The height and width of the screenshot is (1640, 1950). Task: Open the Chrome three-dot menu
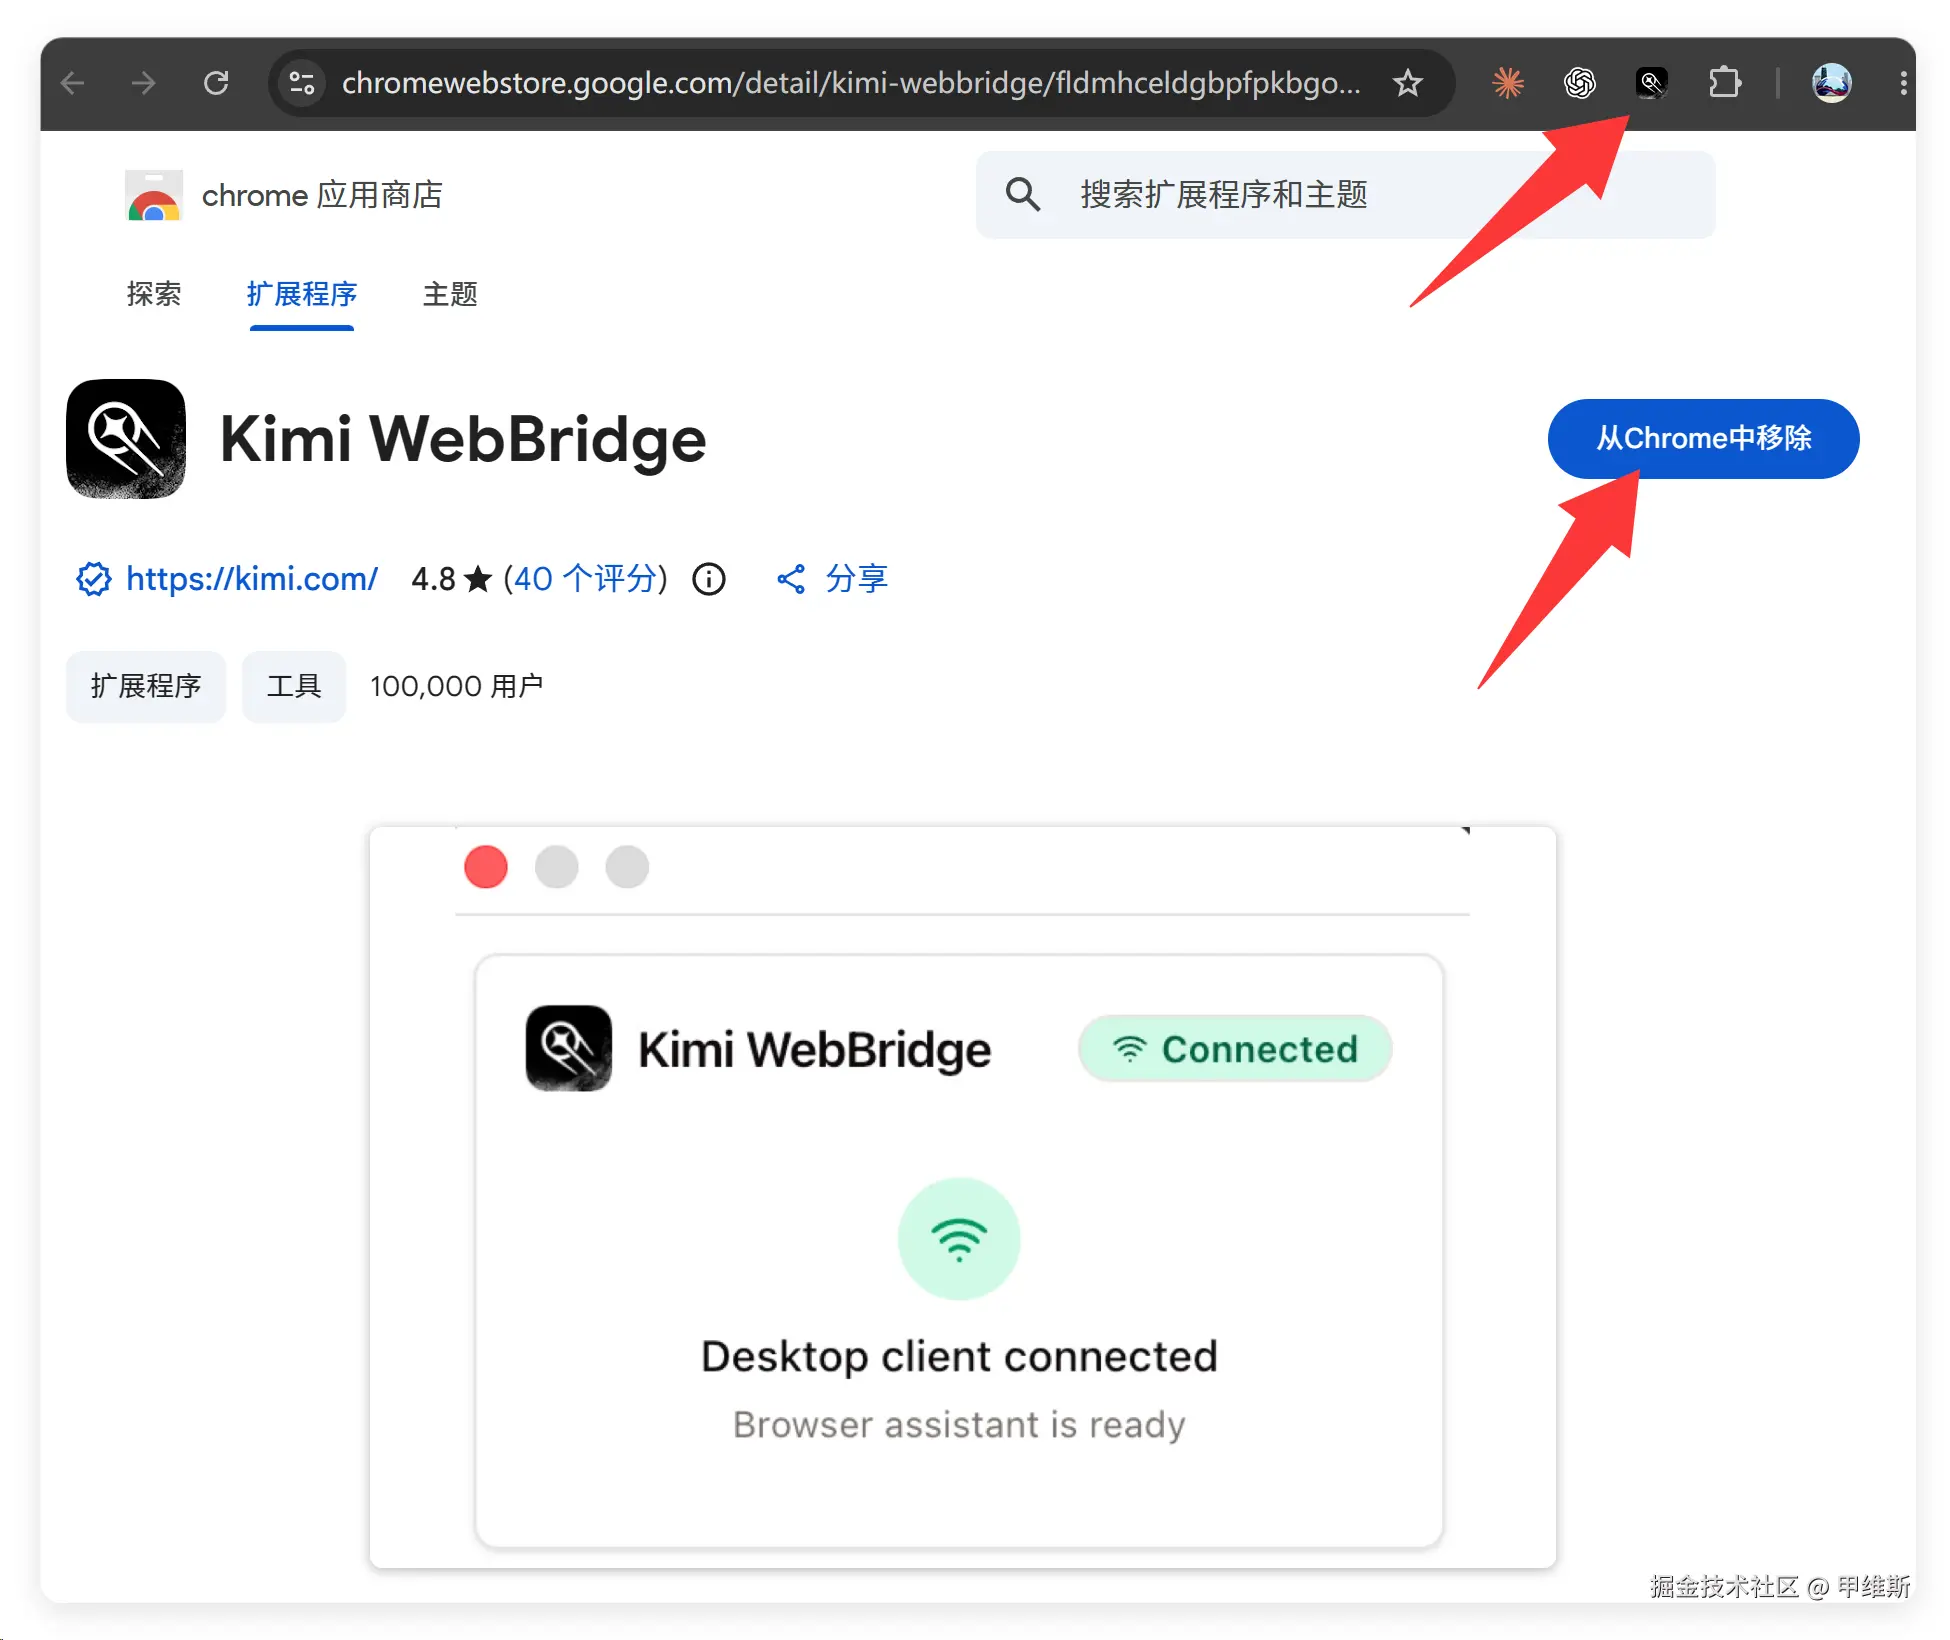point(1903,83)
